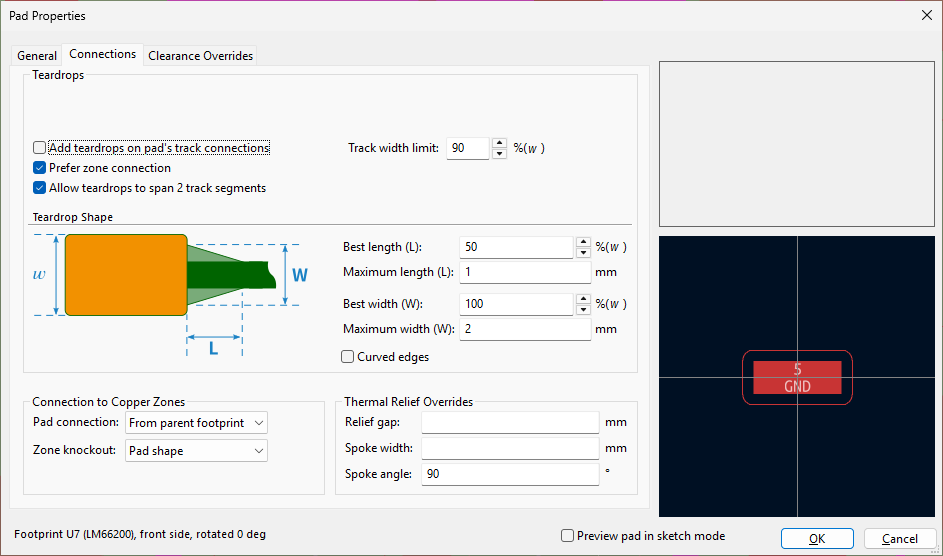Increase best length value using up spinner

583,241
